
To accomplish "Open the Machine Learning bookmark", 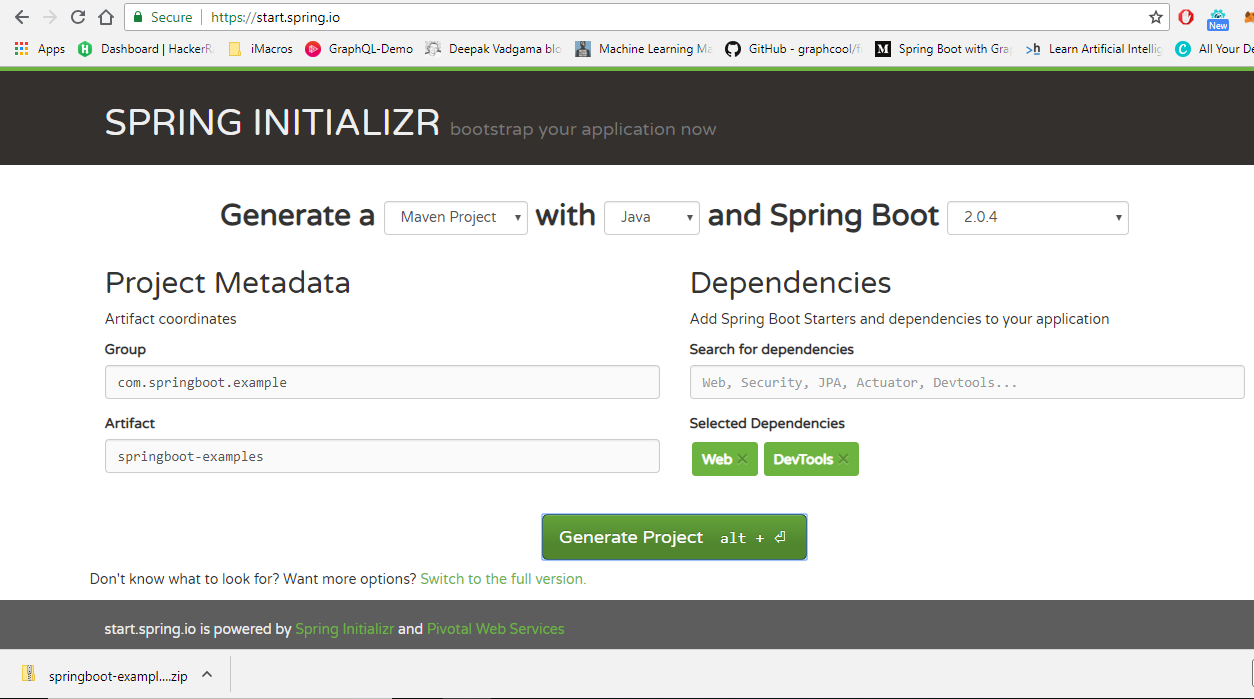I will [x=644, y=49].
